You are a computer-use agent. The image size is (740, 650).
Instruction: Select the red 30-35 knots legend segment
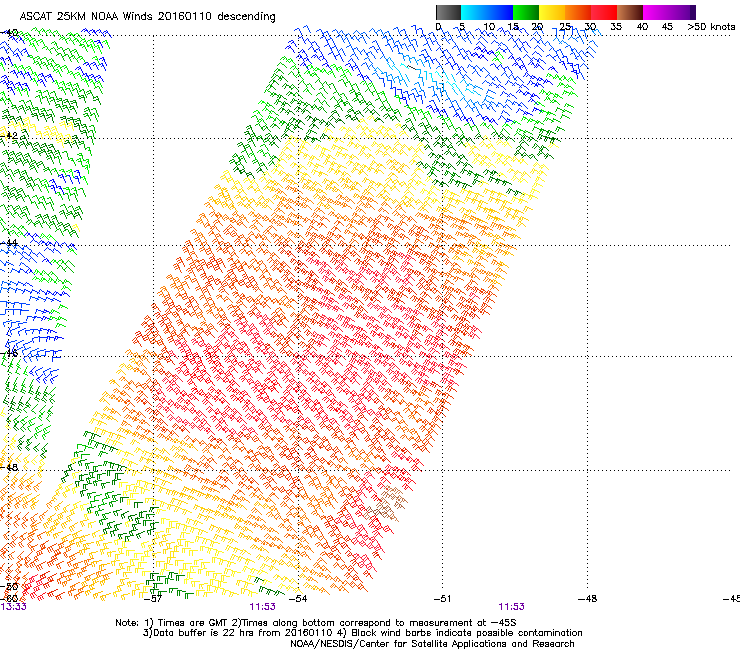604,12
